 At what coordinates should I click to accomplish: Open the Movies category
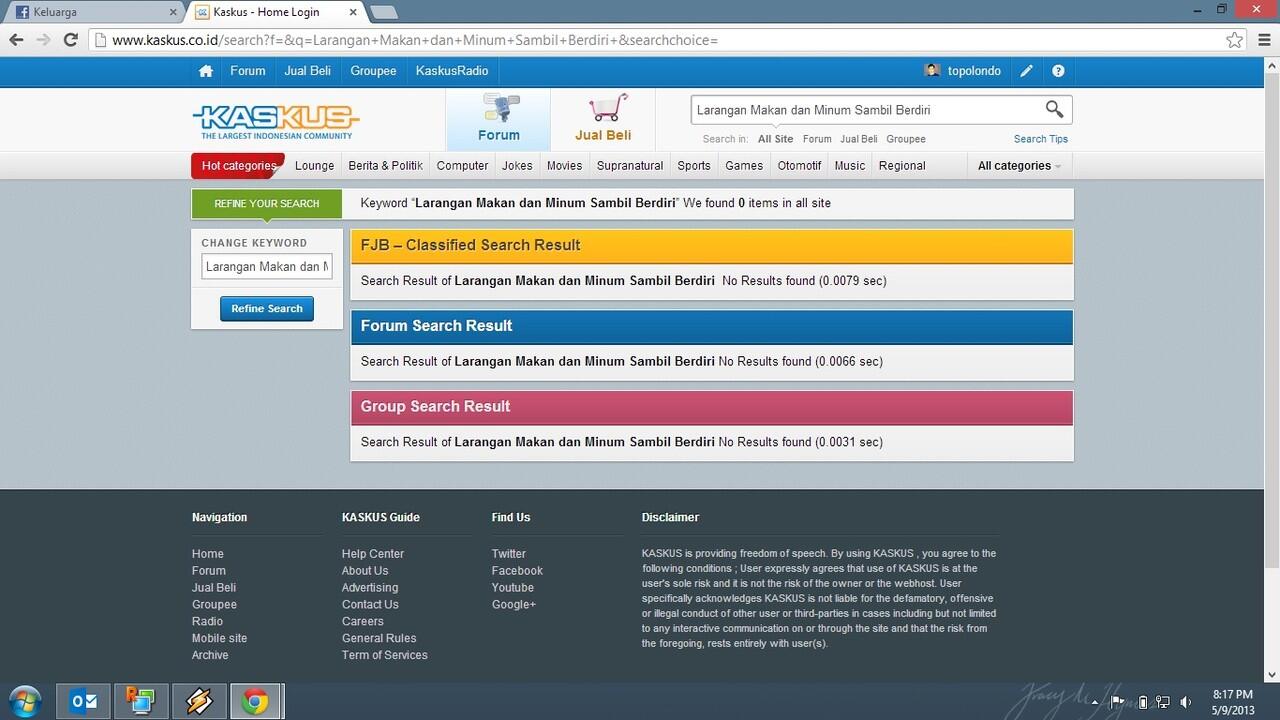(564, 166)
